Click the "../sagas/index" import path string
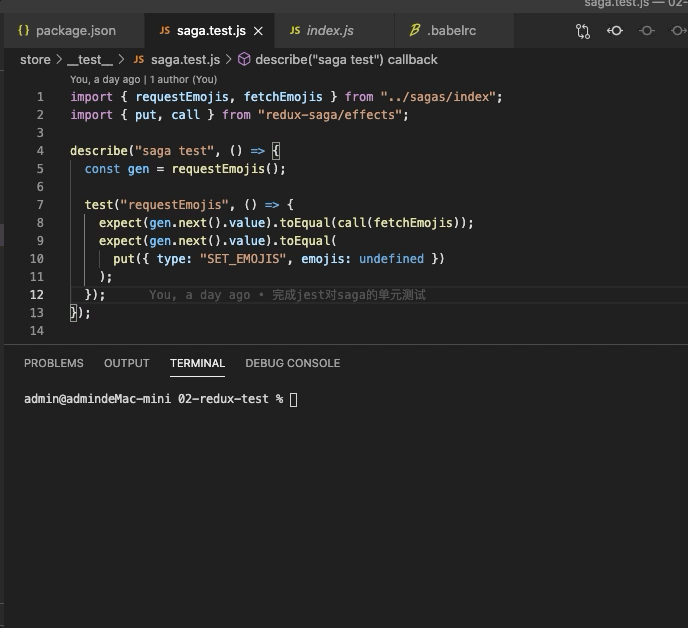Screen dimensions: 688x628 (439, 97)
